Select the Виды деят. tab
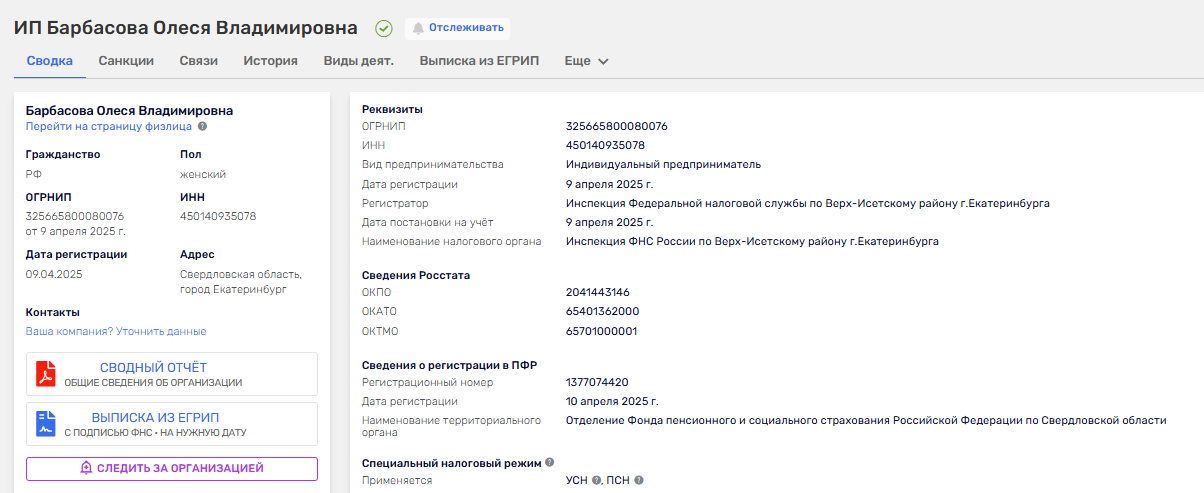 358,61
